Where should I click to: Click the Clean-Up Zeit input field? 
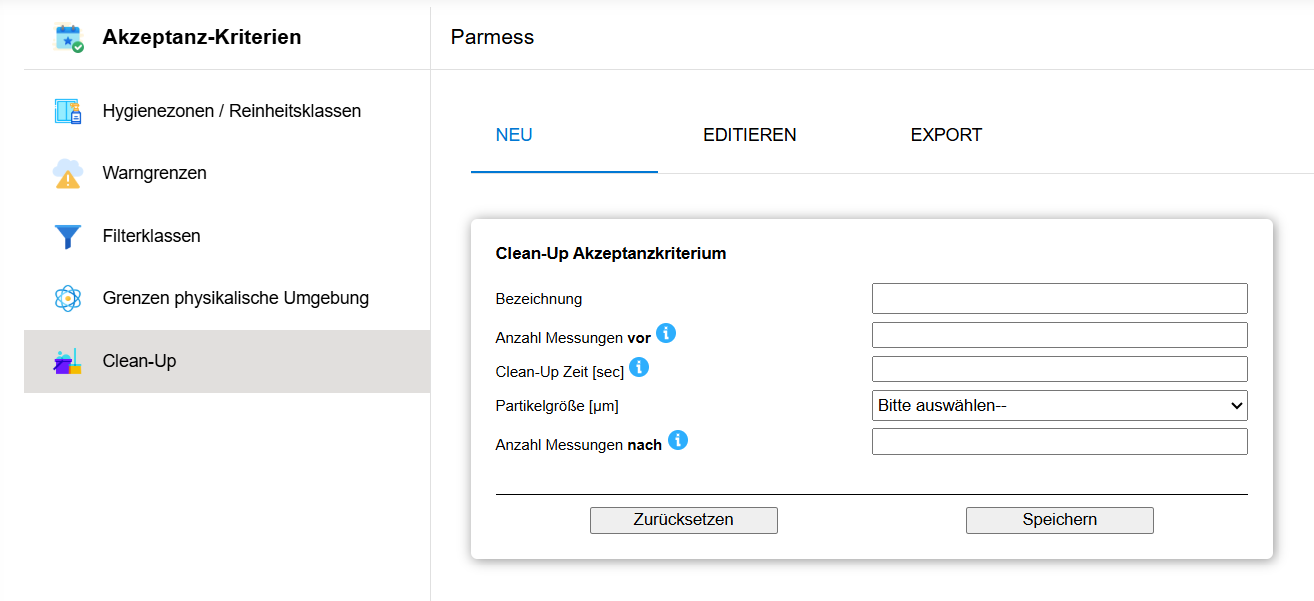1058,368
